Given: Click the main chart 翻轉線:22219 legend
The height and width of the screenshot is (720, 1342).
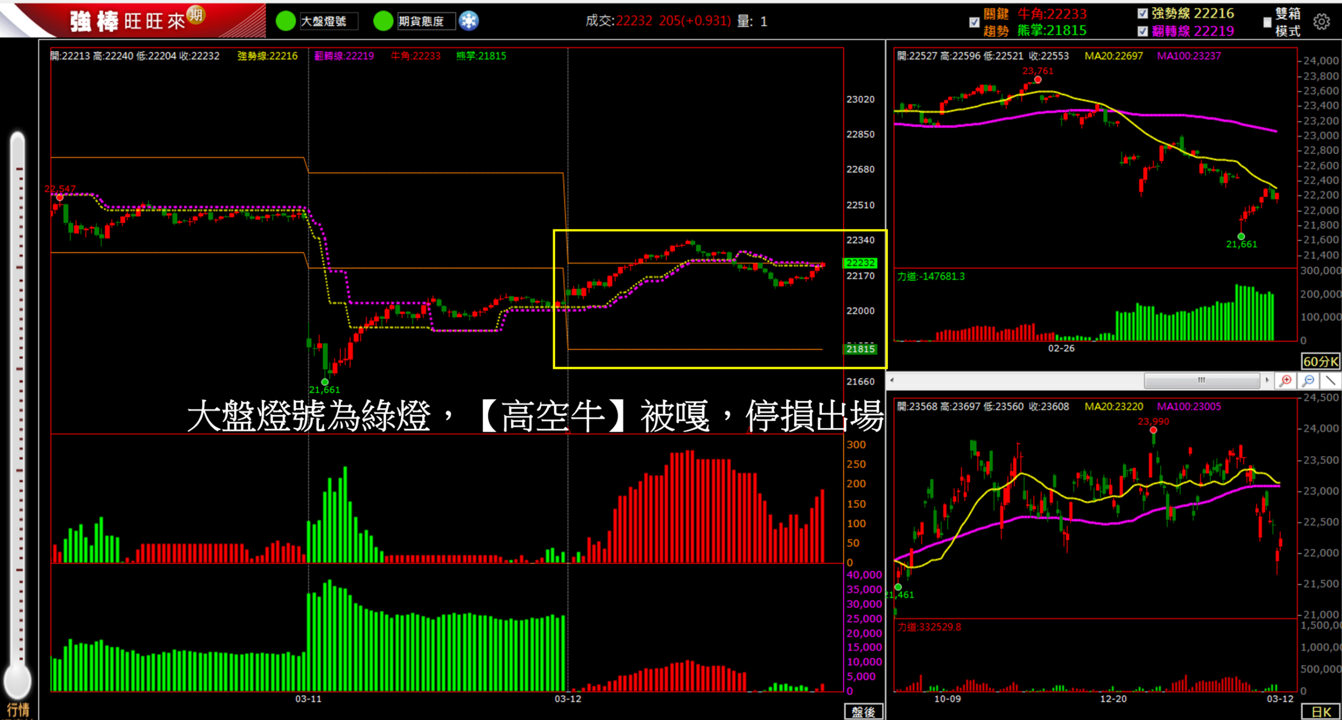Looking at the screenshot, I should (x=343, y=56).
